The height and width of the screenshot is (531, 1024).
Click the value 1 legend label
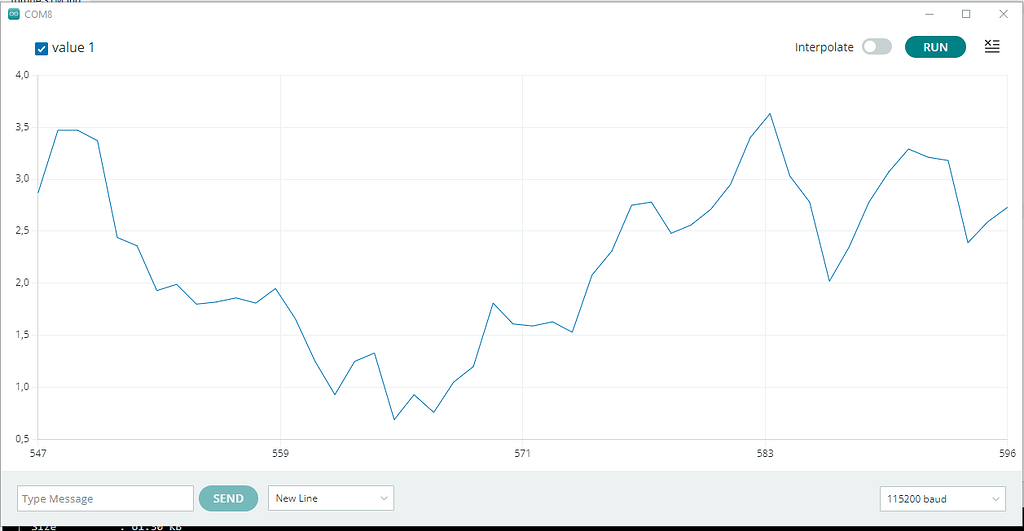click(x=73, y=48)
